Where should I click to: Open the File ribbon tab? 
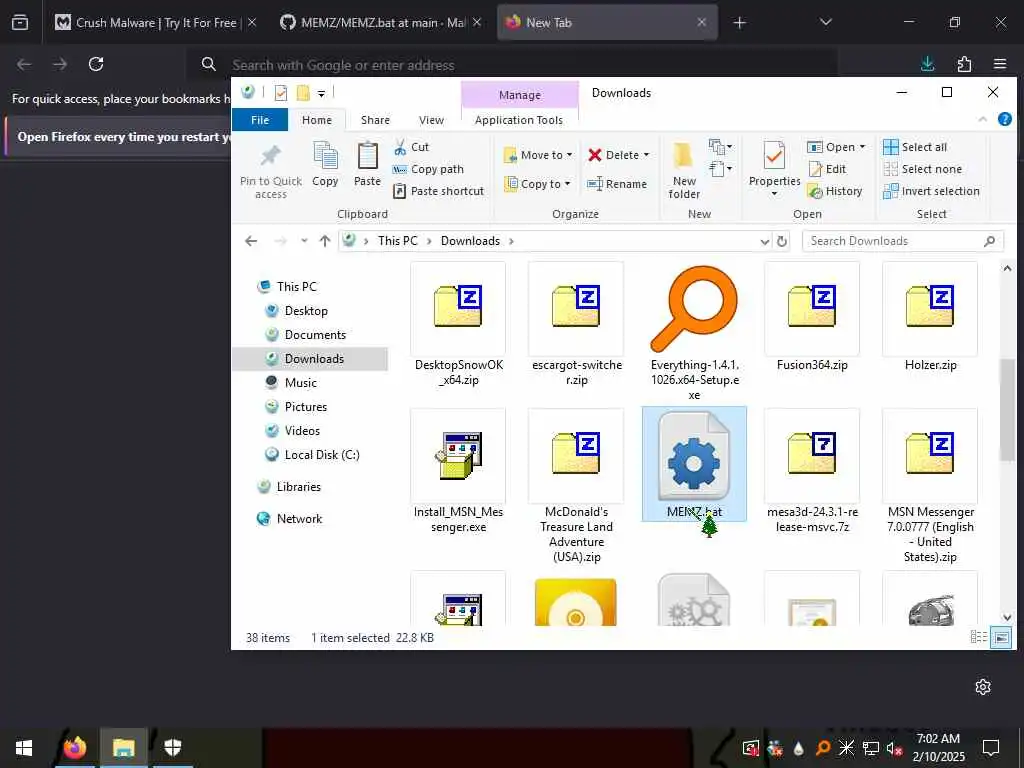[260, 120]
